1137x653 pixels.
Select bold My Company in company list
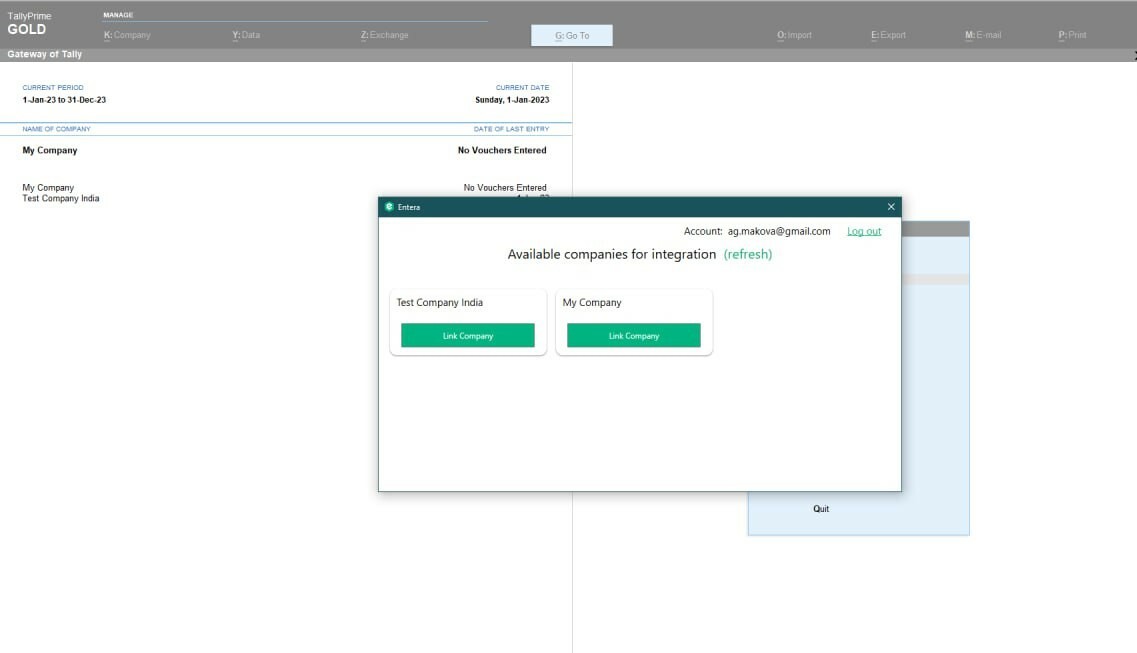click(x=49, y=150)
